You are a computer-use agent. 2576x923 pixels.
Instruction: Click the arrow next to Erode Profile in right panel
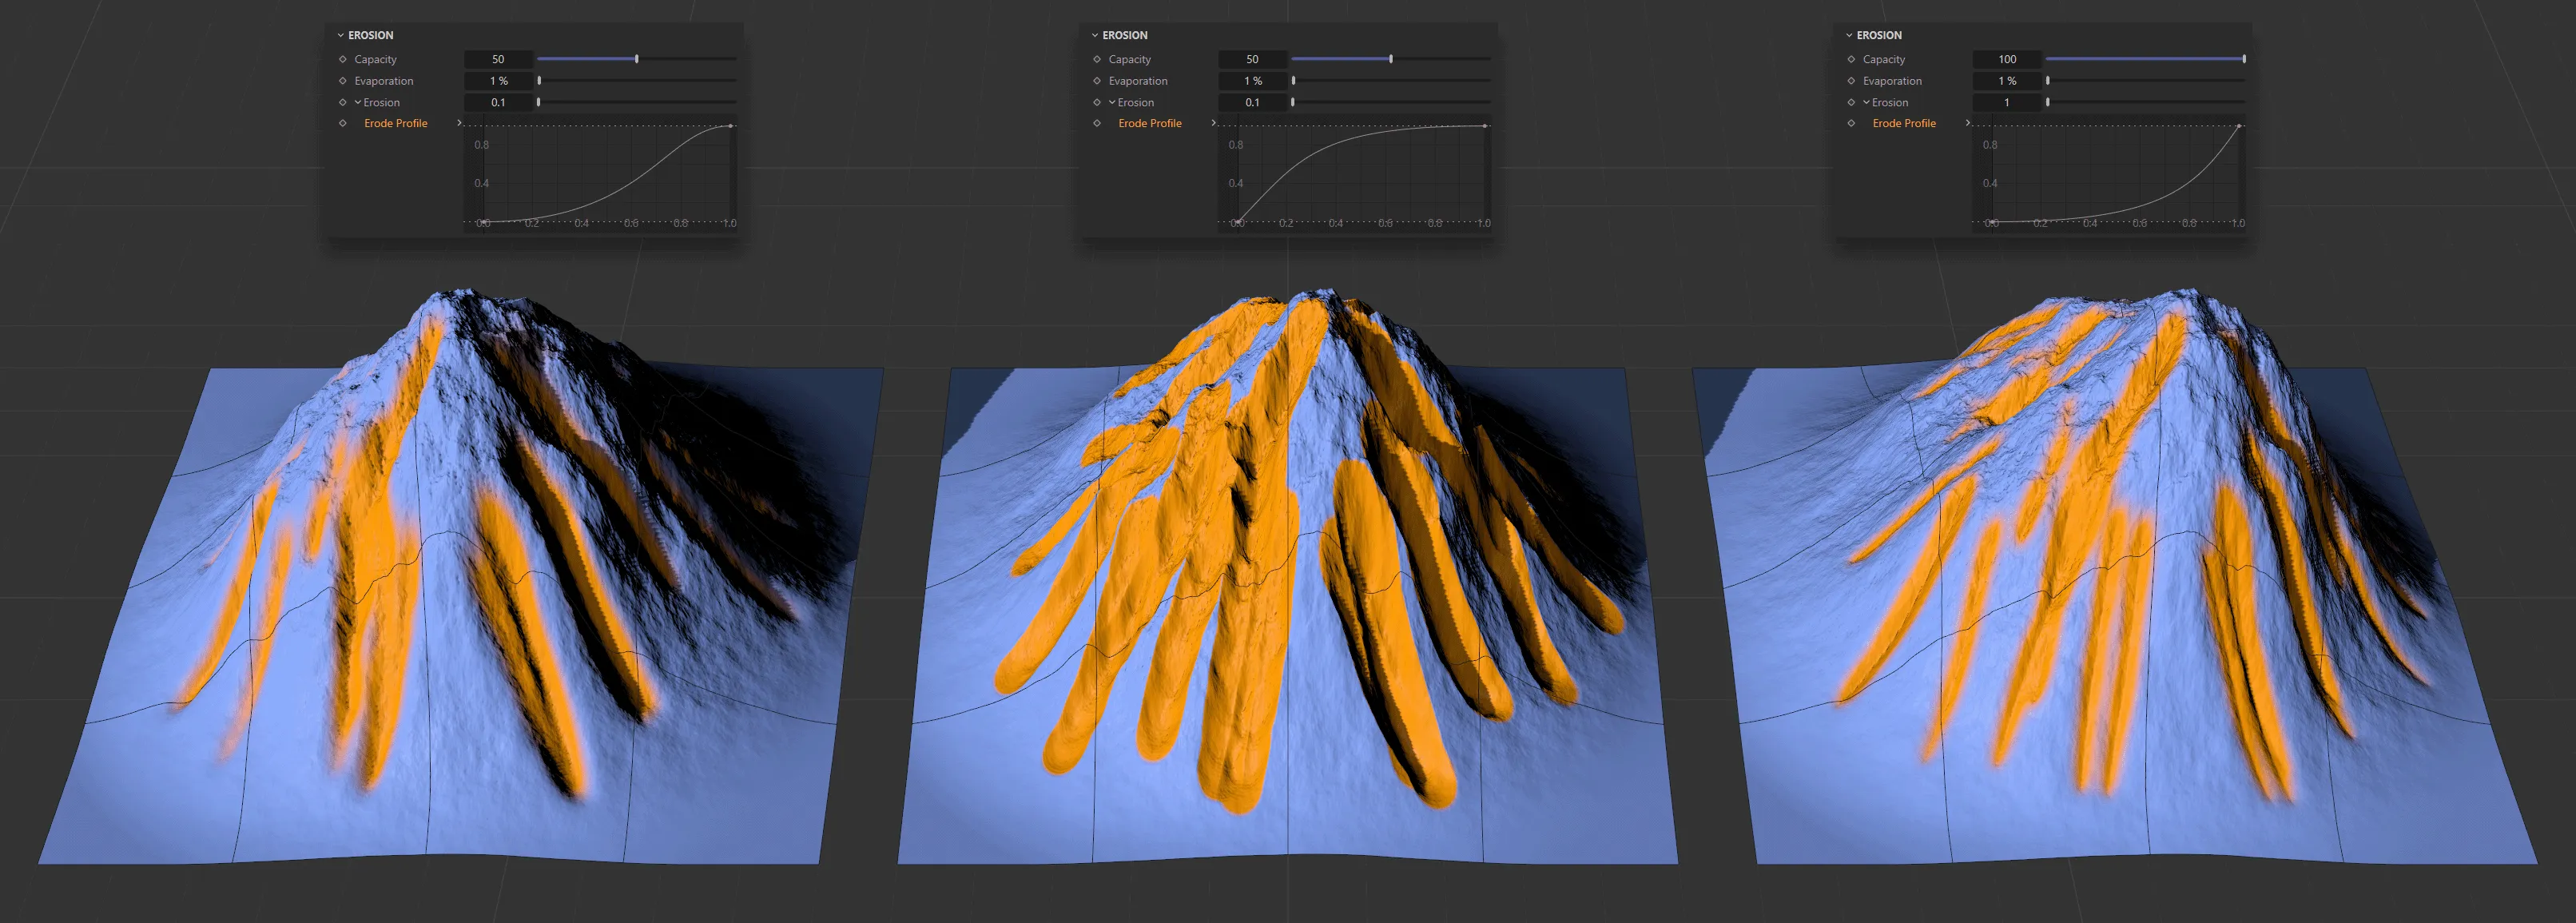[x=1968, y=123]
